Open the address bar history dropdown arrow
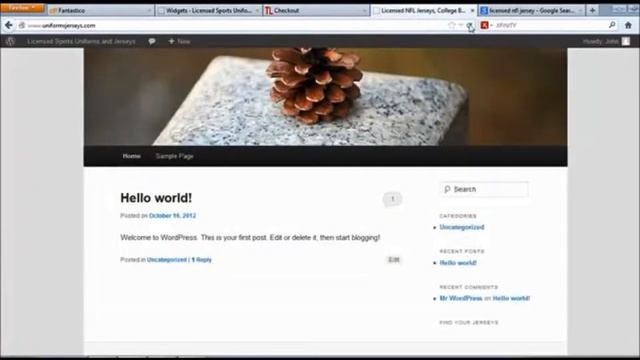The image size is (640, 360). [x=460, y=25]
